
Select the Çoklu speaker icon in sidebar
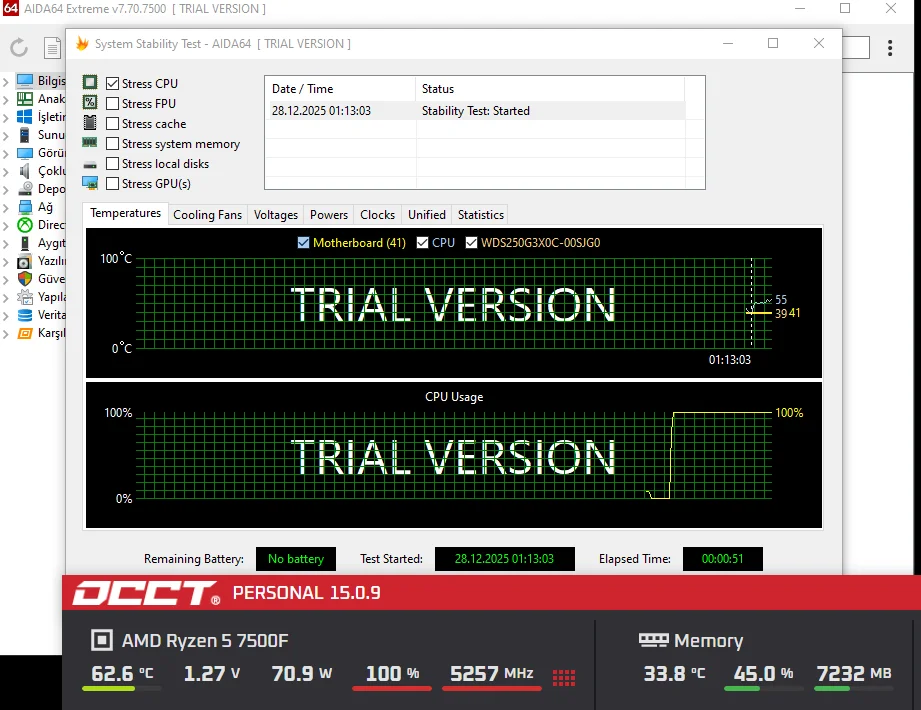click(25, 171)
